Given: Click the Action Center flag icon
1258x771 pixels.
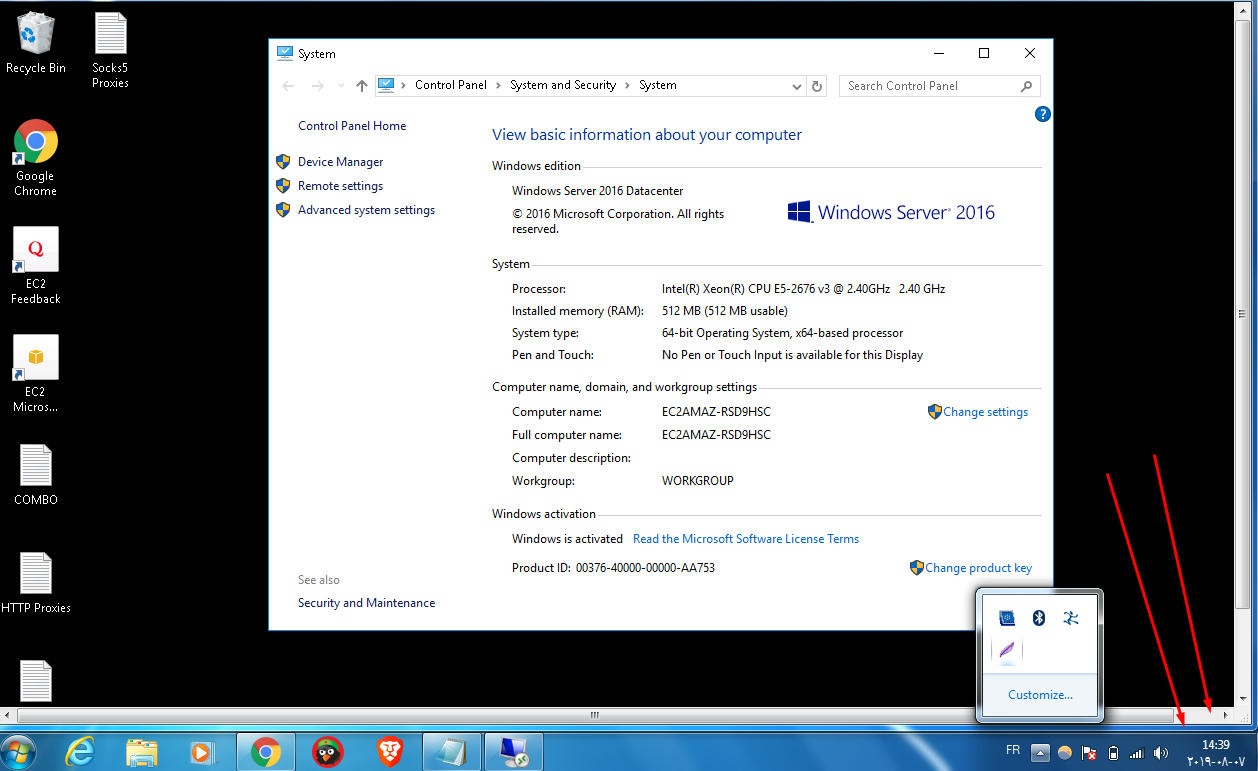Looking at the screenshot, I should tap(1090, 753).
